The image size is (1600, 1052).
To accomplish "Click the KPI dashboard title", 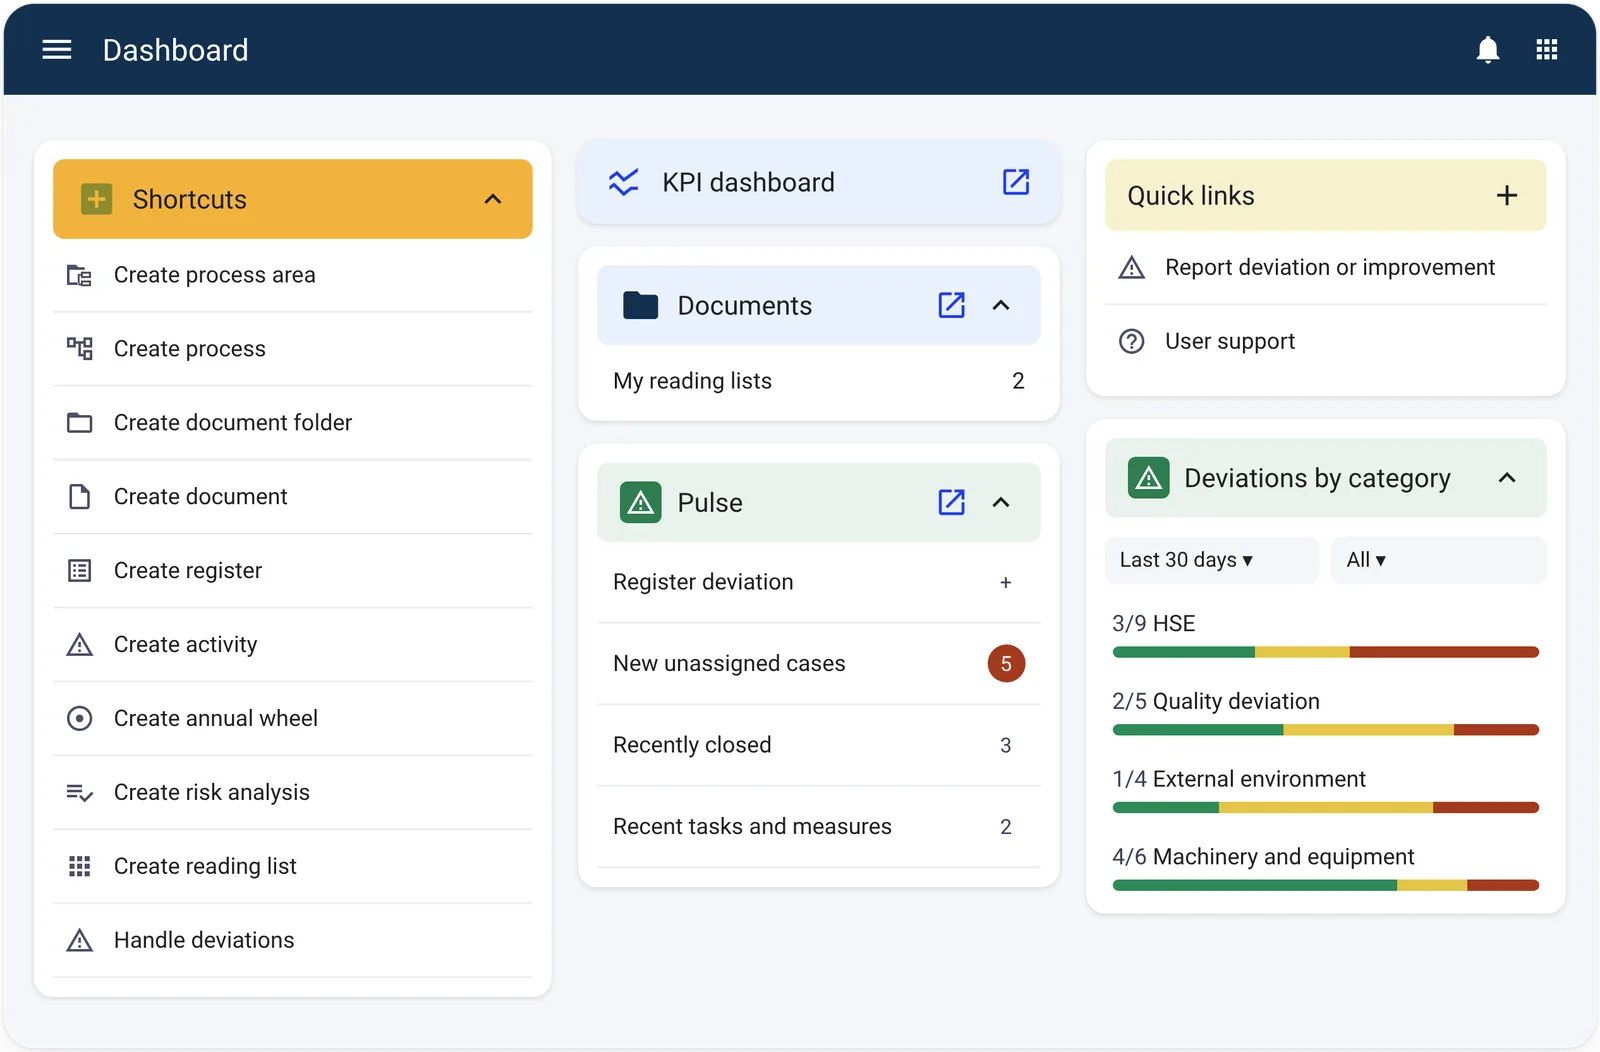I will (748, 182).
